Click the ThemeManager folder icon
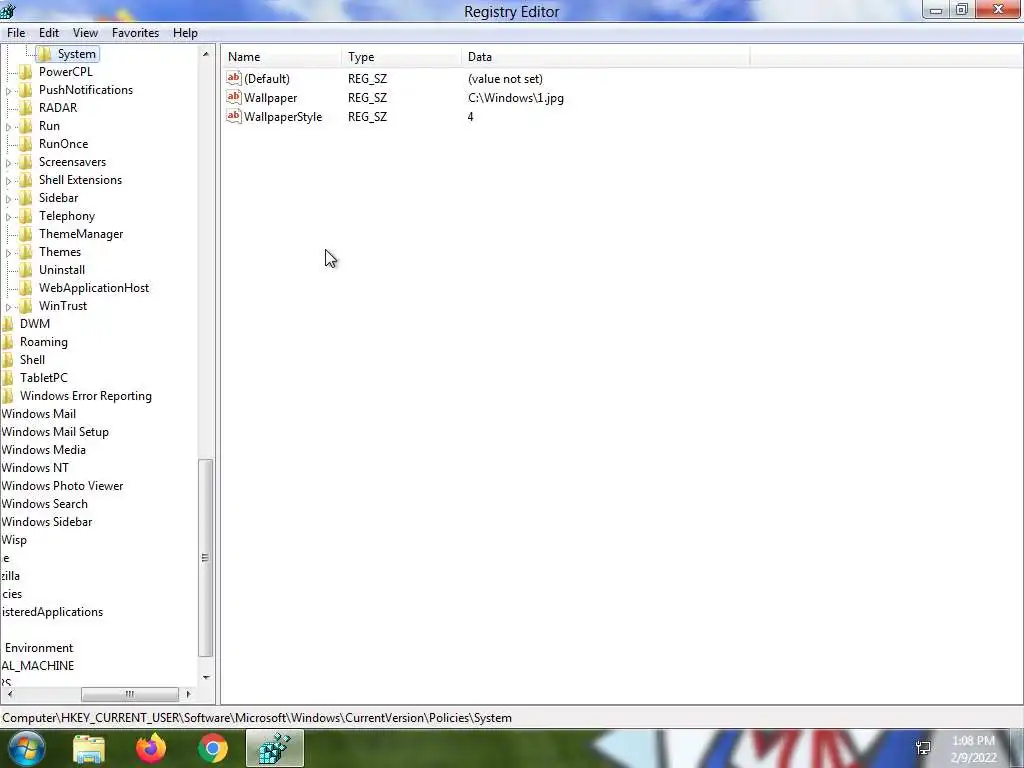This screenshot has height=768, width=1024. pyautogui.click(x=25, y=234)
